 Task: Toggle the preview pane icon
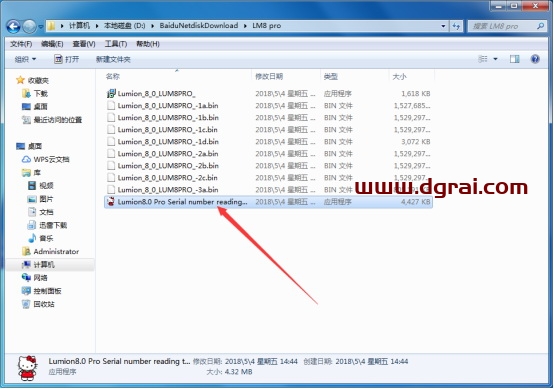[514, 59]
